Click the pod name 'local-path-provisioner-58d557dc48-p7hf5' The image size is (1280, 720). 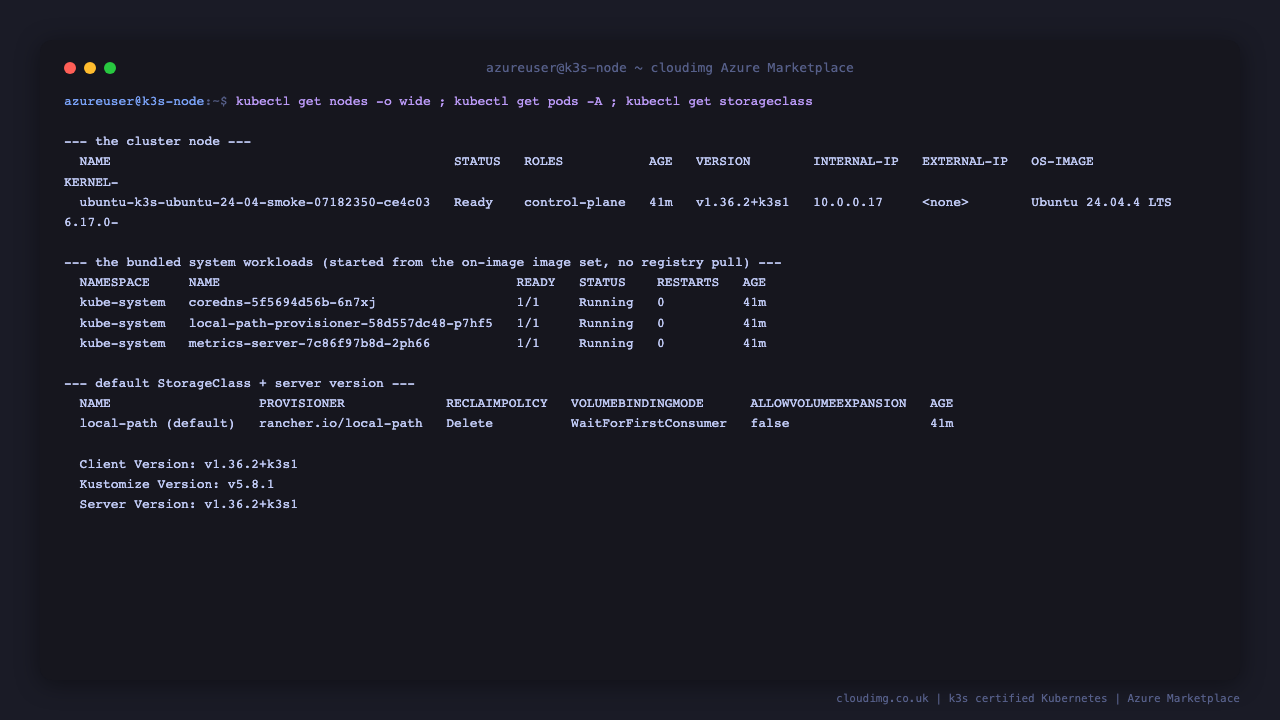pyautogui.click(x=341, y=324)
